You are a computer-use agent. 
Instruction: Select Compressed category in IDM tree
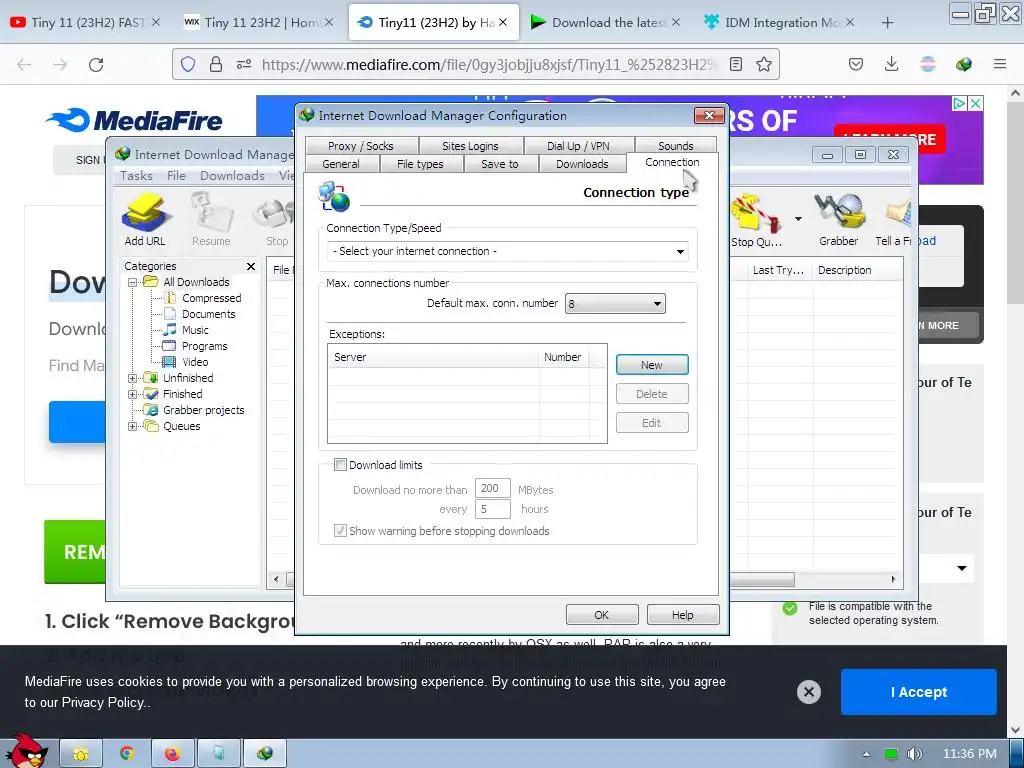click(x=212, y=298)
